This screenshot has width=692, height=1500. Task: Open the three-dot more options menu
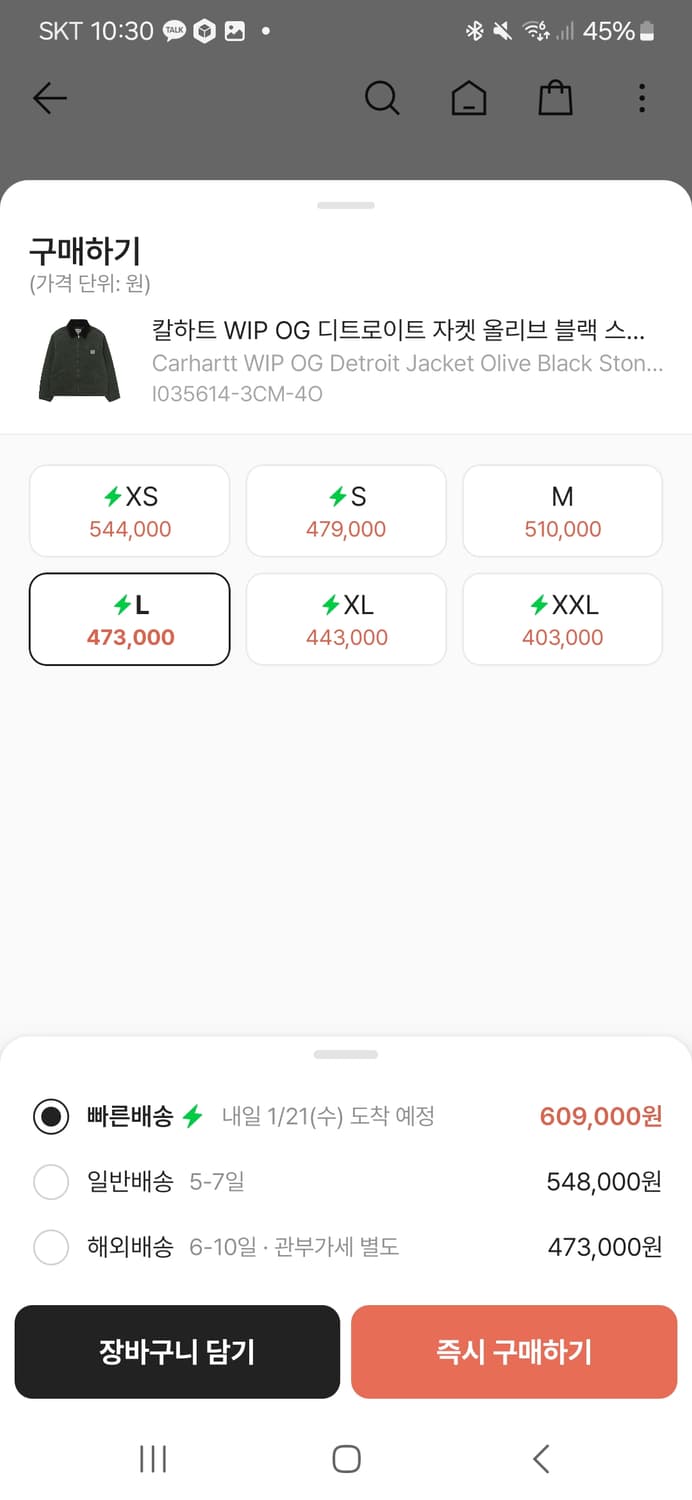642,98
